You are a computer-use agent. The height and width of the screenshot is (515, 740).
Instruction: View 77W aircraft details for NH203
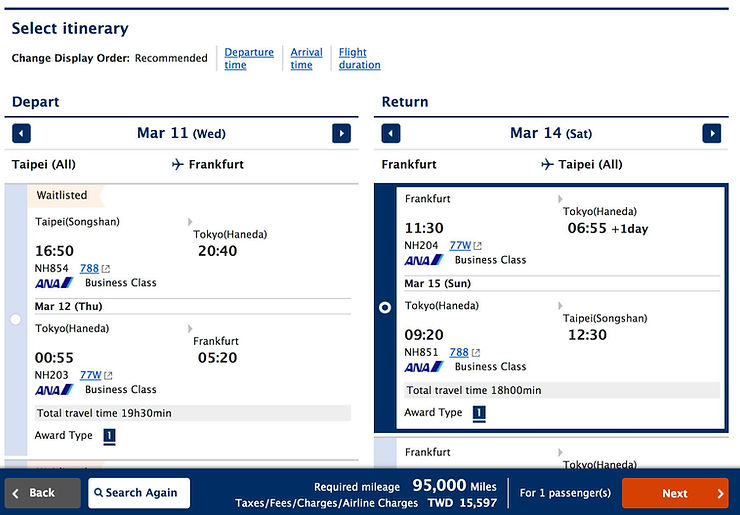pos(90,375)
